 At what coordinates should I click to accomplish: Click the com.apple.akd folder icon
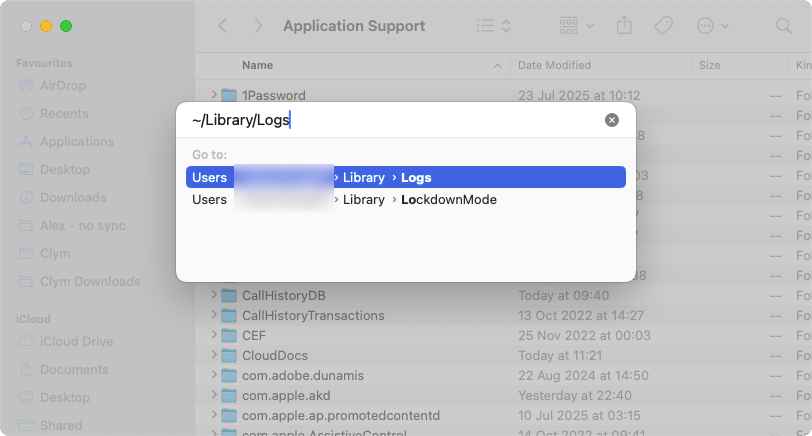(229, 396)
